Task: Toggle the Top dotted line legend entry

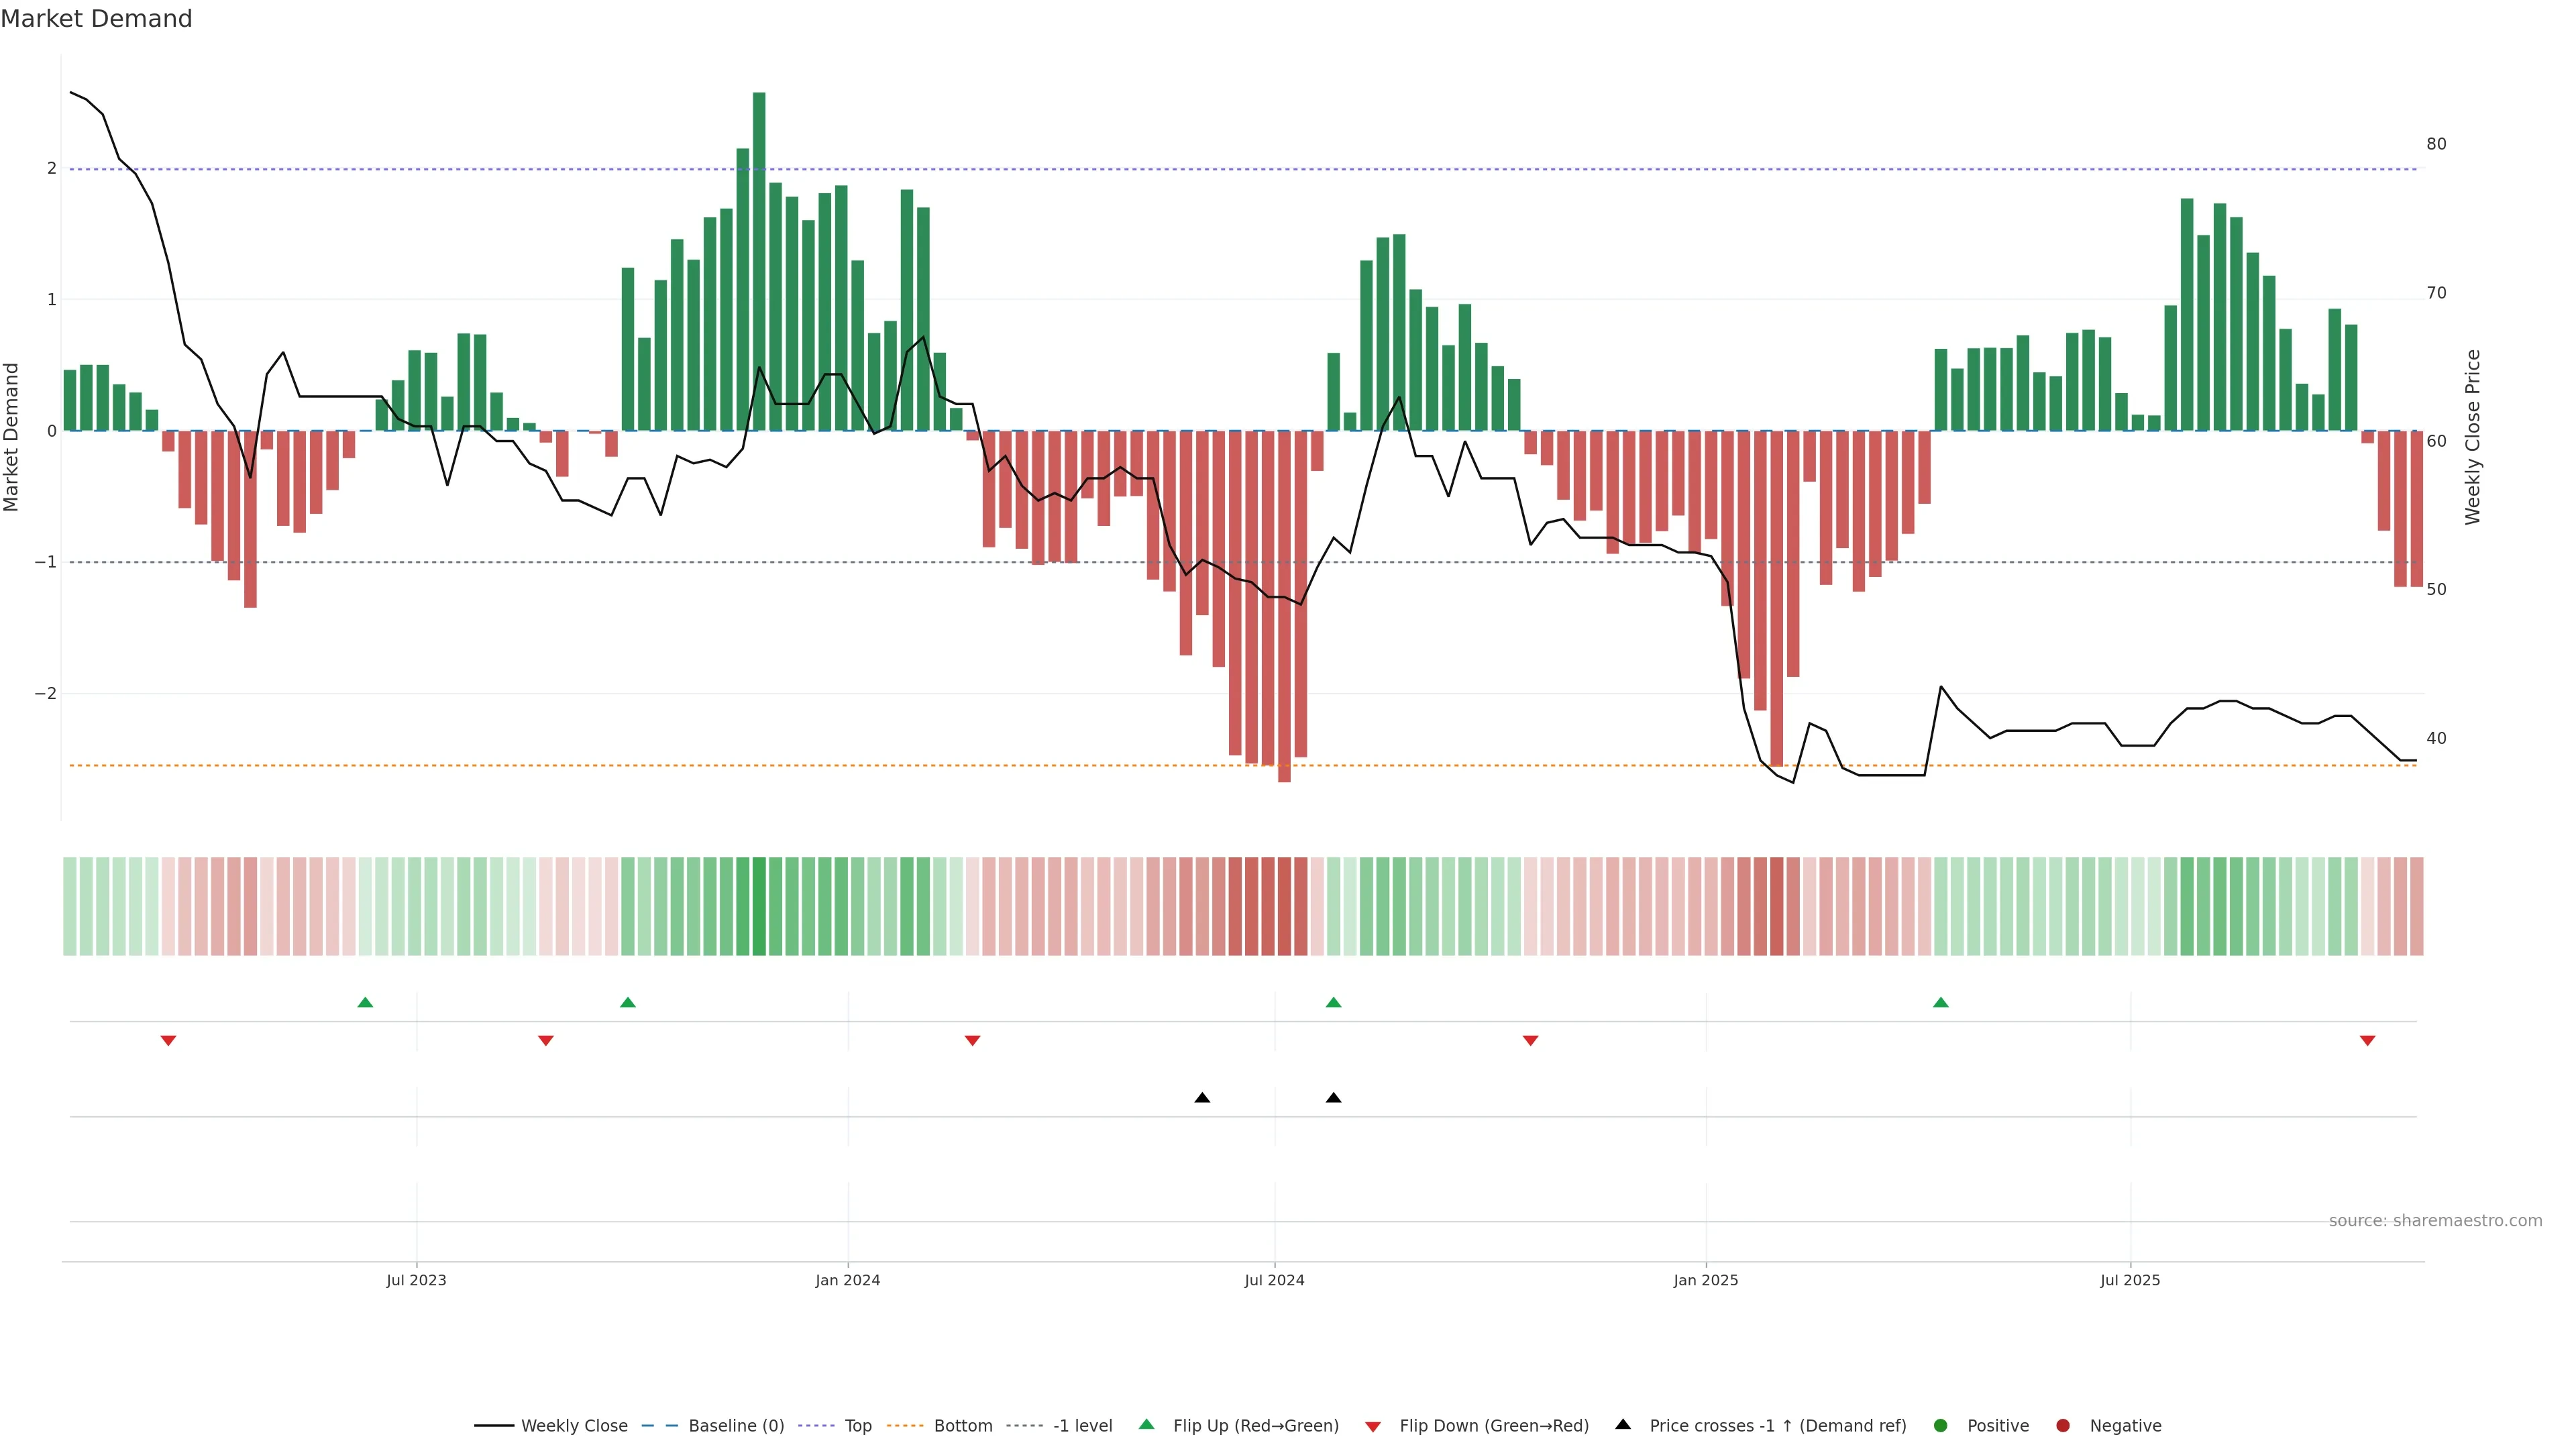Action: pos(857,1425)
